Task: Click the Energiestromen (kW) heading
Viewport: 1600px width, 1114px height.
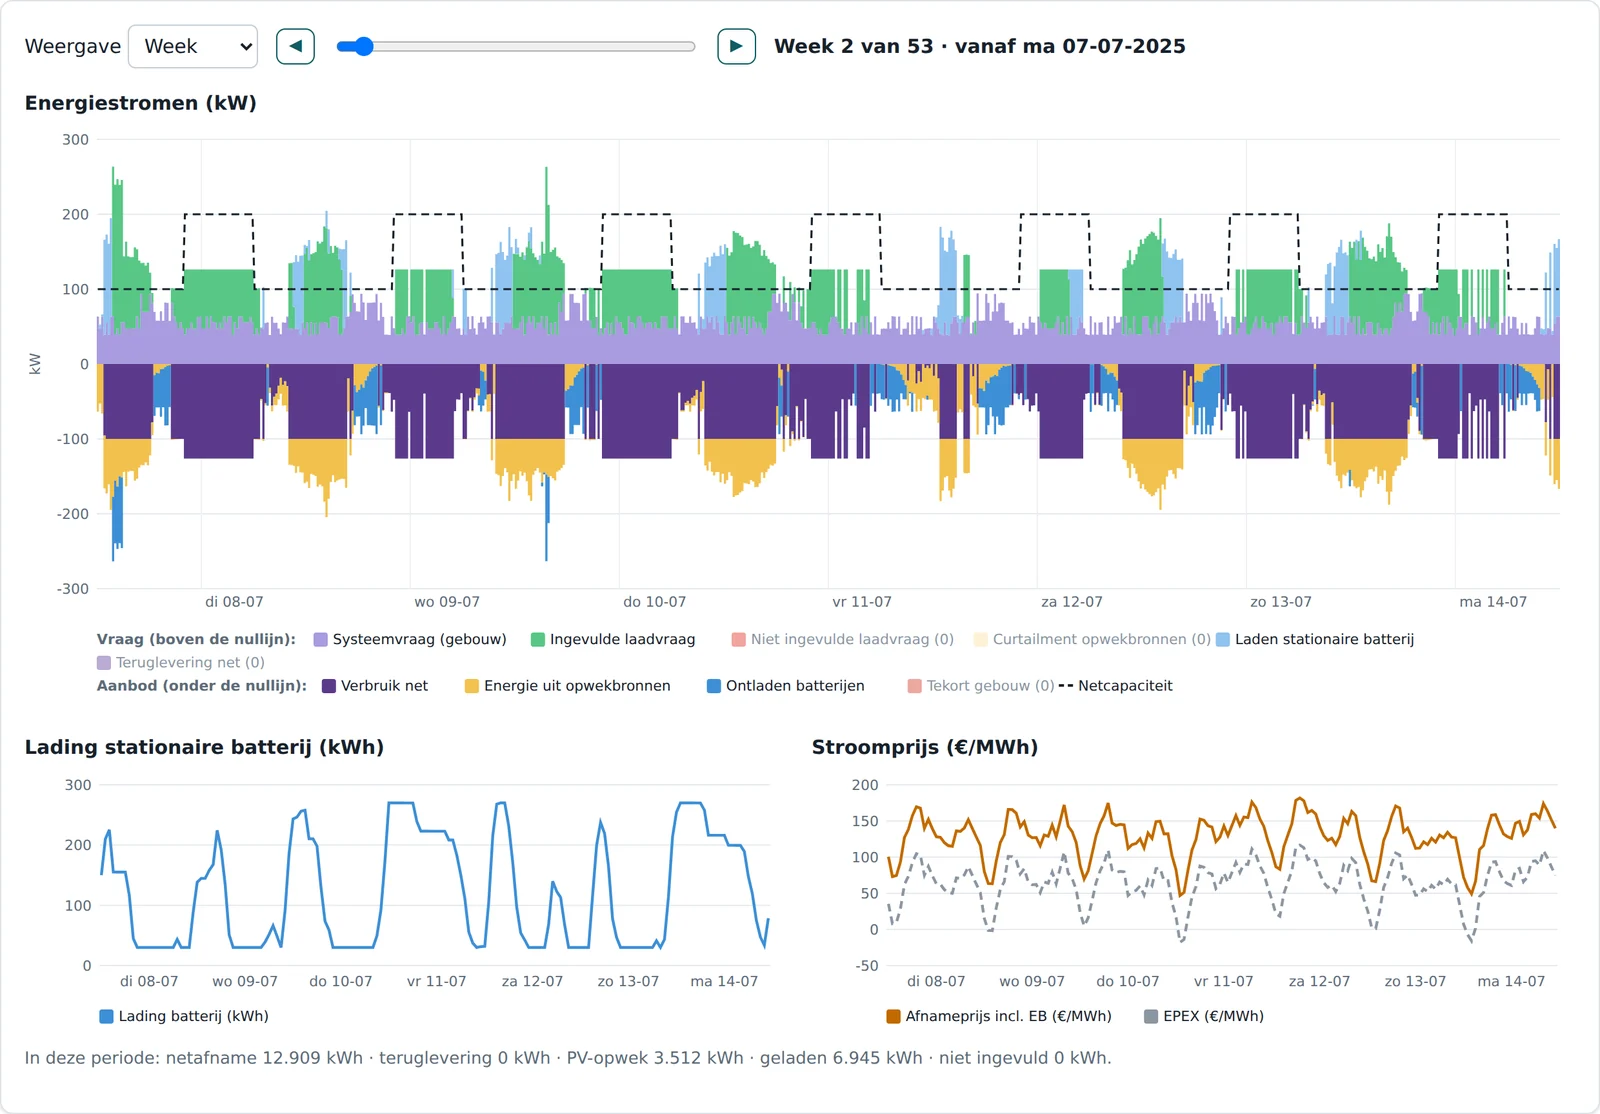Action: coord(141,103)
